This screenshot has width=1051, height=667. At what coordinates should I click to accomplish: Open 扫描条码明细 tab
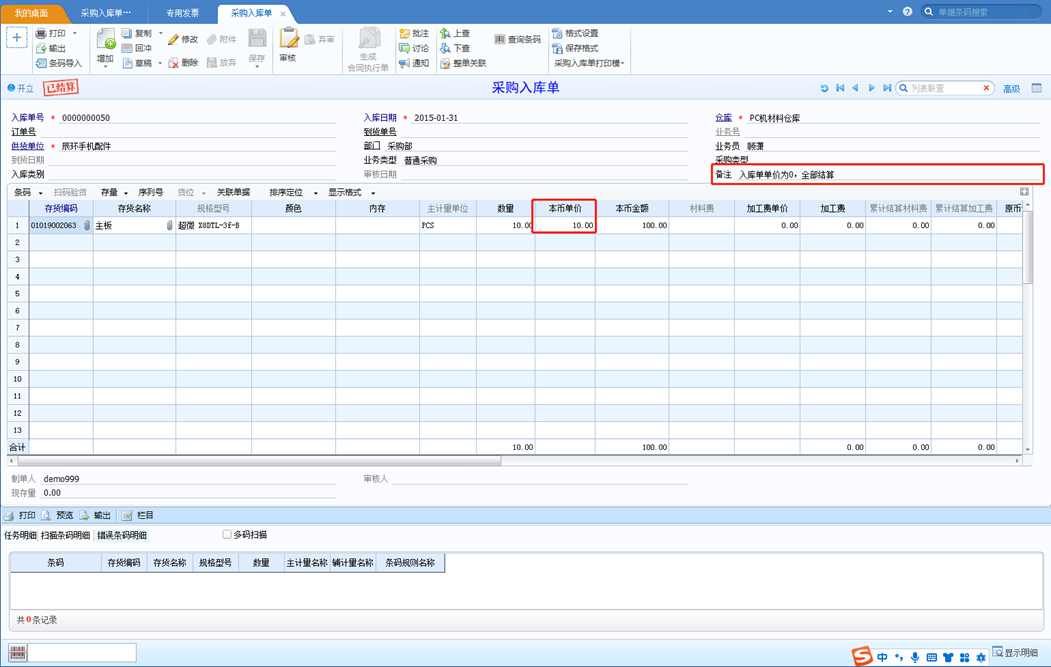point(65,535)
